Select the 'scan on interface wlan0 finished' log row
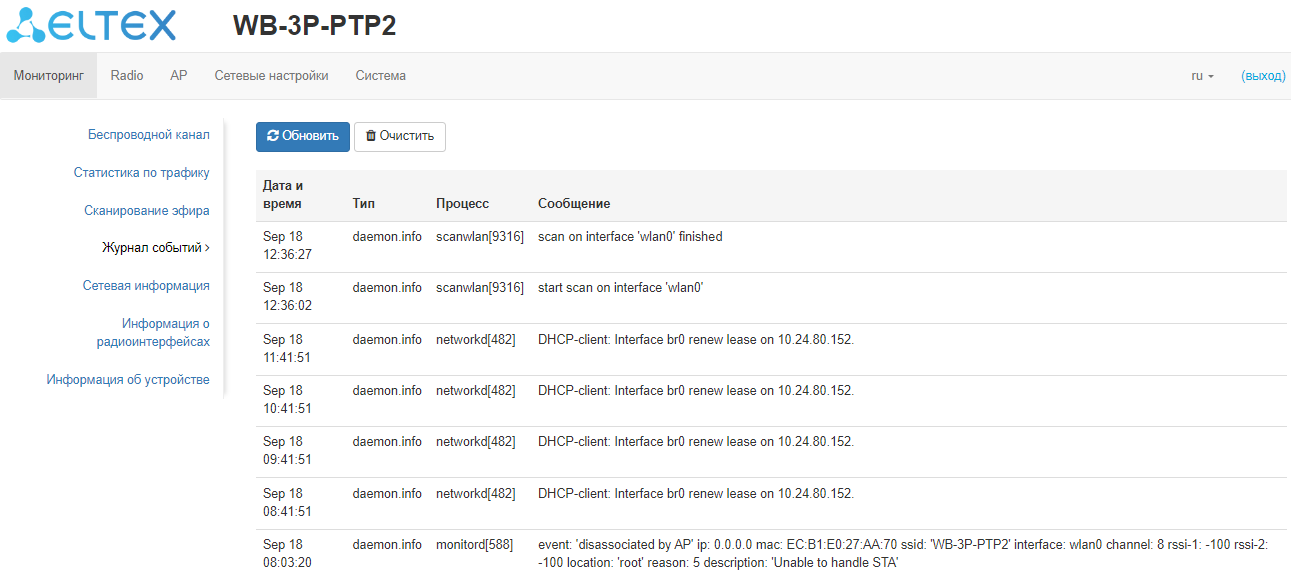The image size is (1291, 579). click(630, 237)
